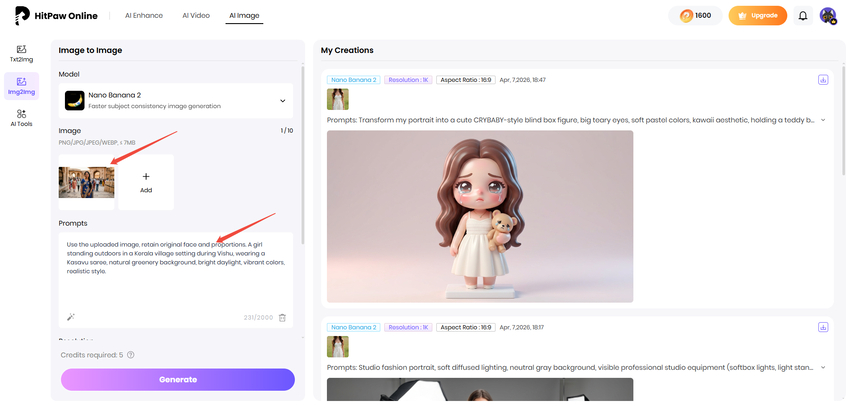Select the uploaded source image thumbnail
Viewport: 854px width, 409px height.
tap(87, 182)
